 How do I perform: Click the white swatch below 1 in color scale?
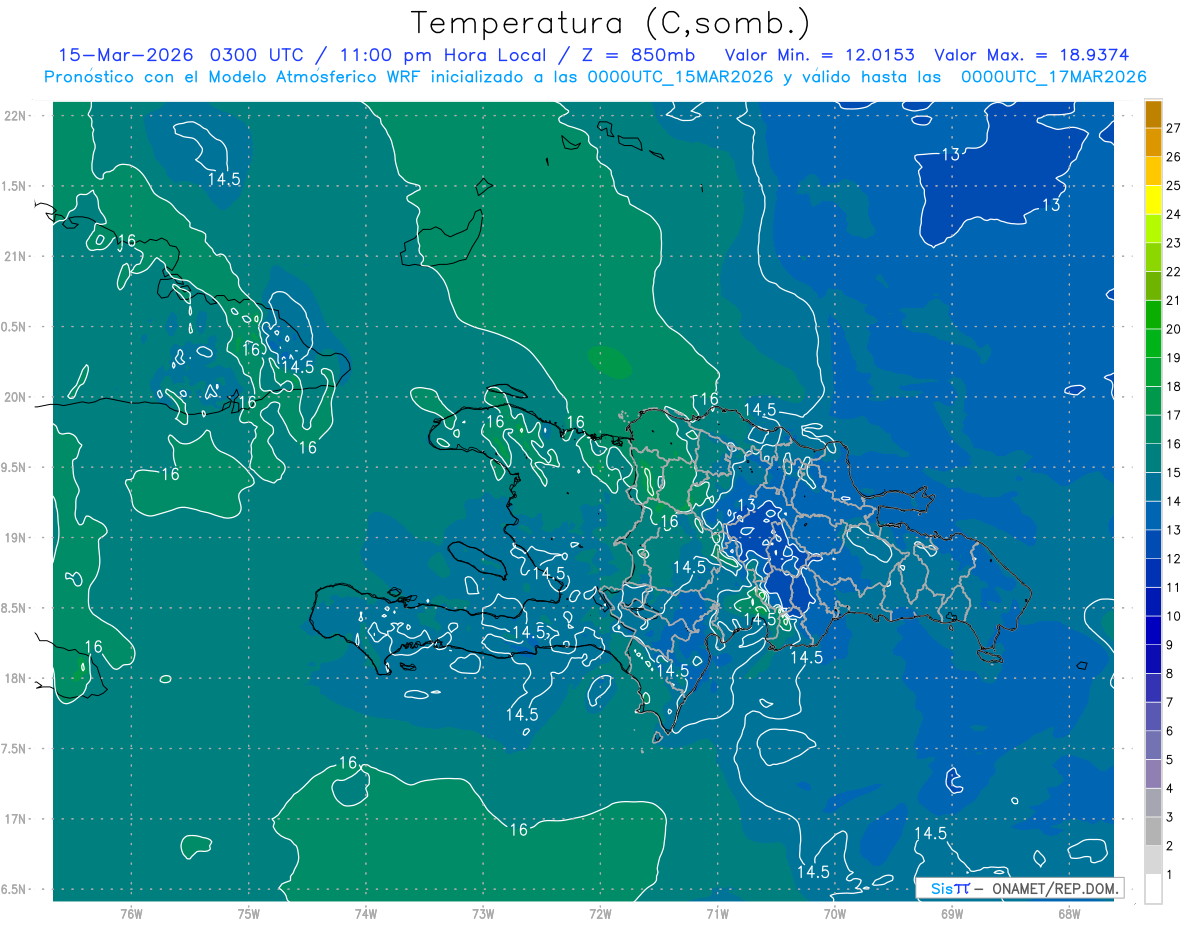1153,889
